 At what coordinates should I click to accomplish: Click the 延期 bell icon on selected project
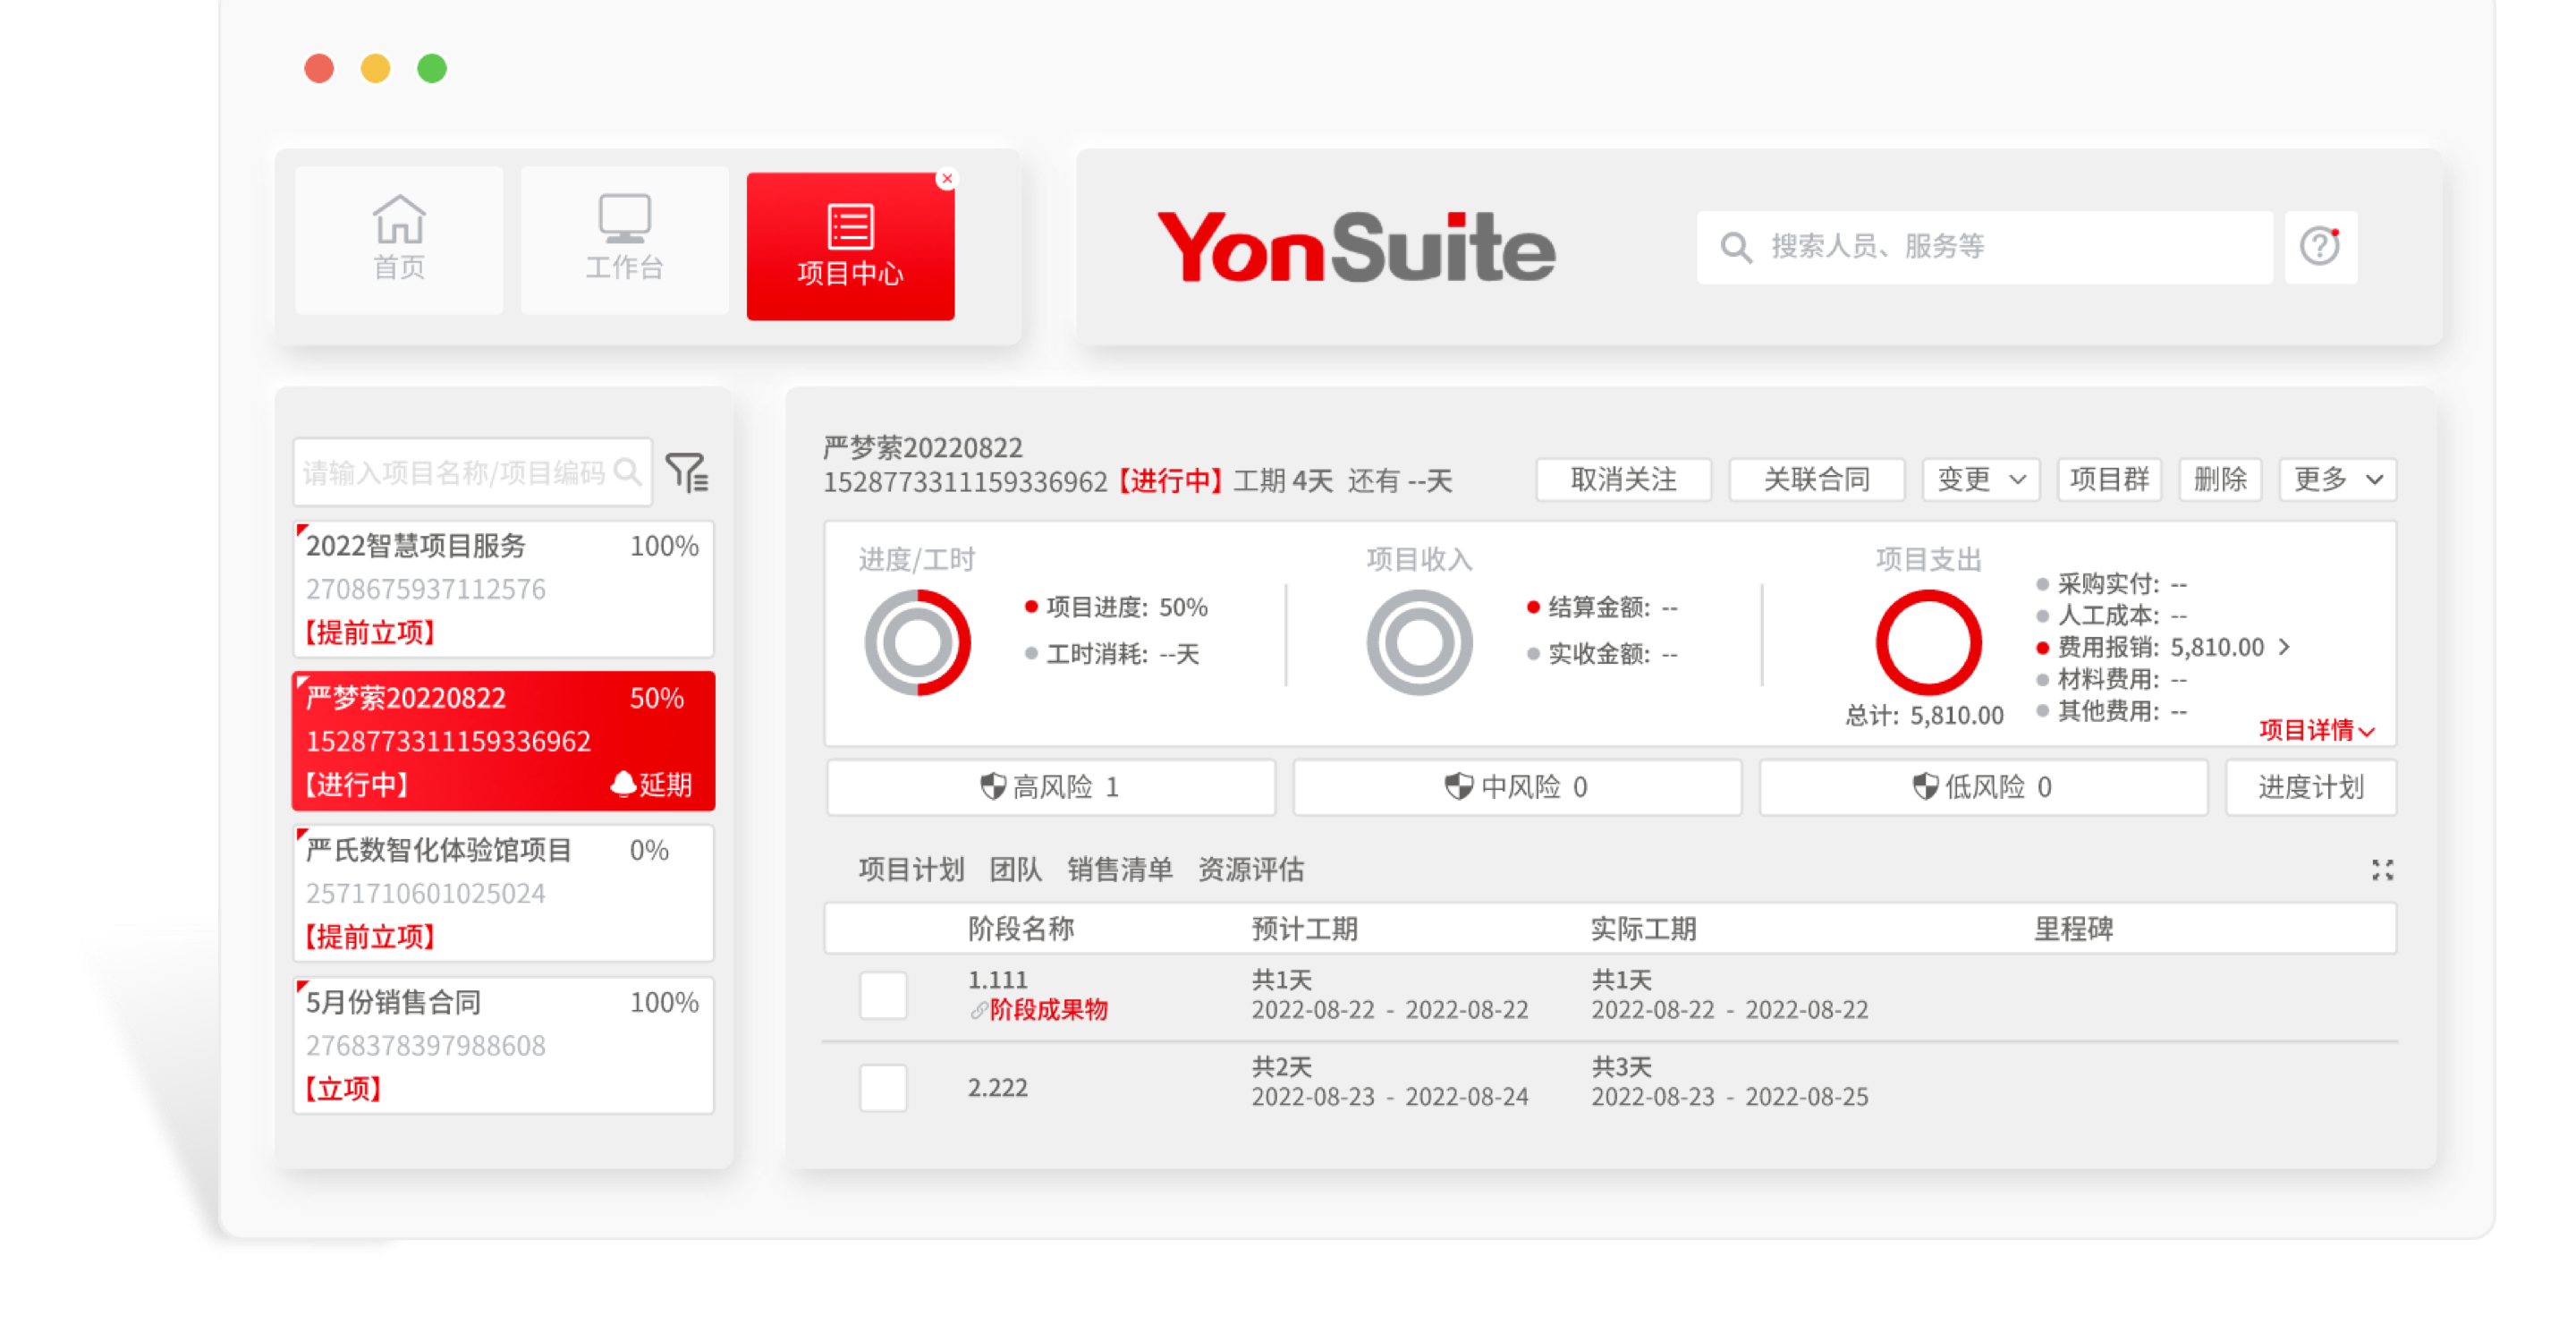click(x=623, y=784)
